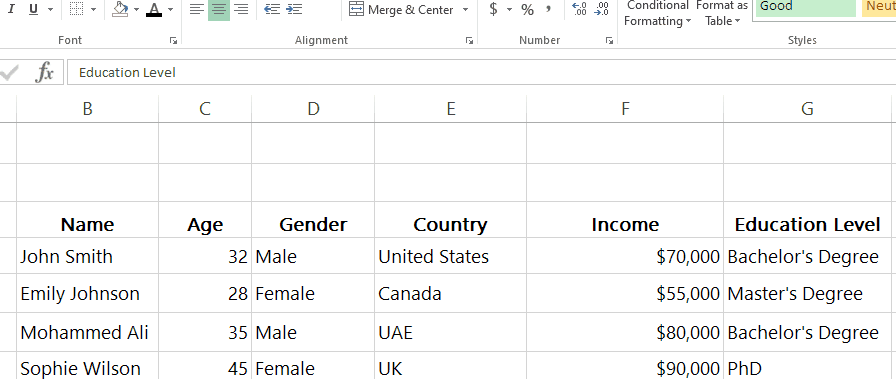This screenshot has height=379, width=896.
Task: Align text right
Action: (241, 9)
